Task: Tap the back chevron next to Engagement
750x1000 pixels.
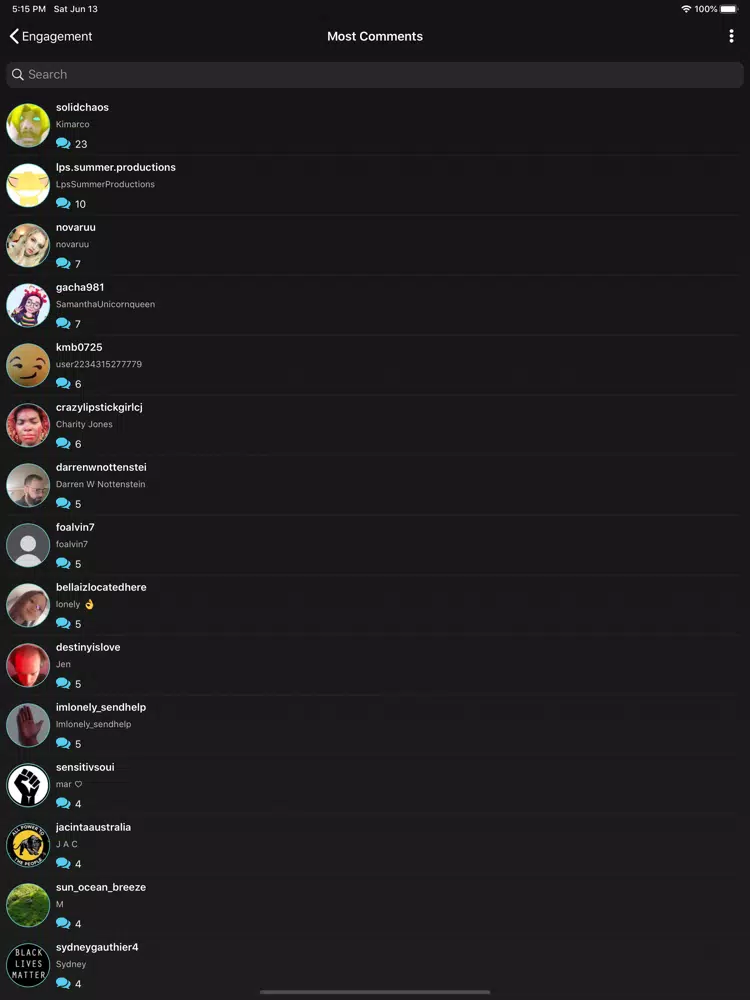Action: pos(14,36)
